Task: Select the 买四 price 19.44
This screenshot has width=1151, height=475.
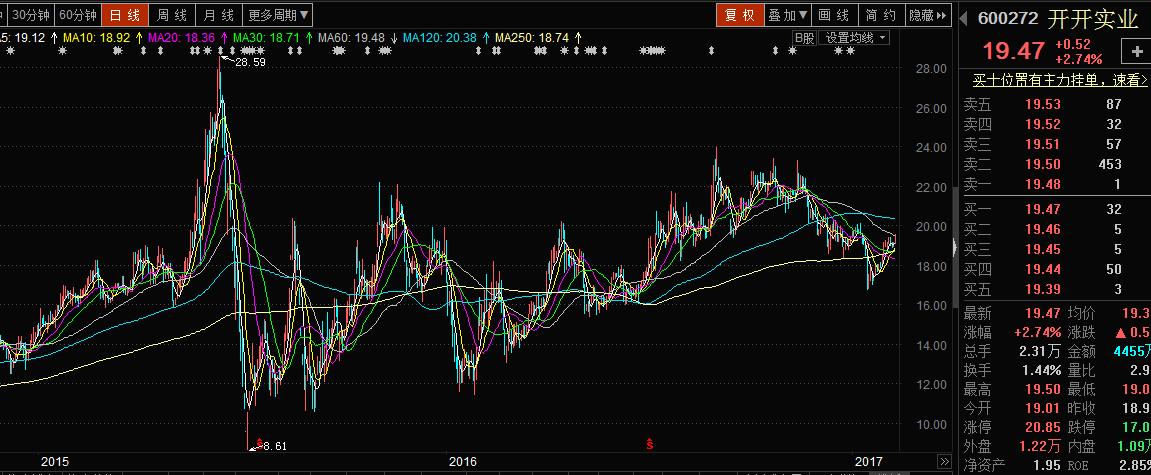Action: click(1042, 269)
